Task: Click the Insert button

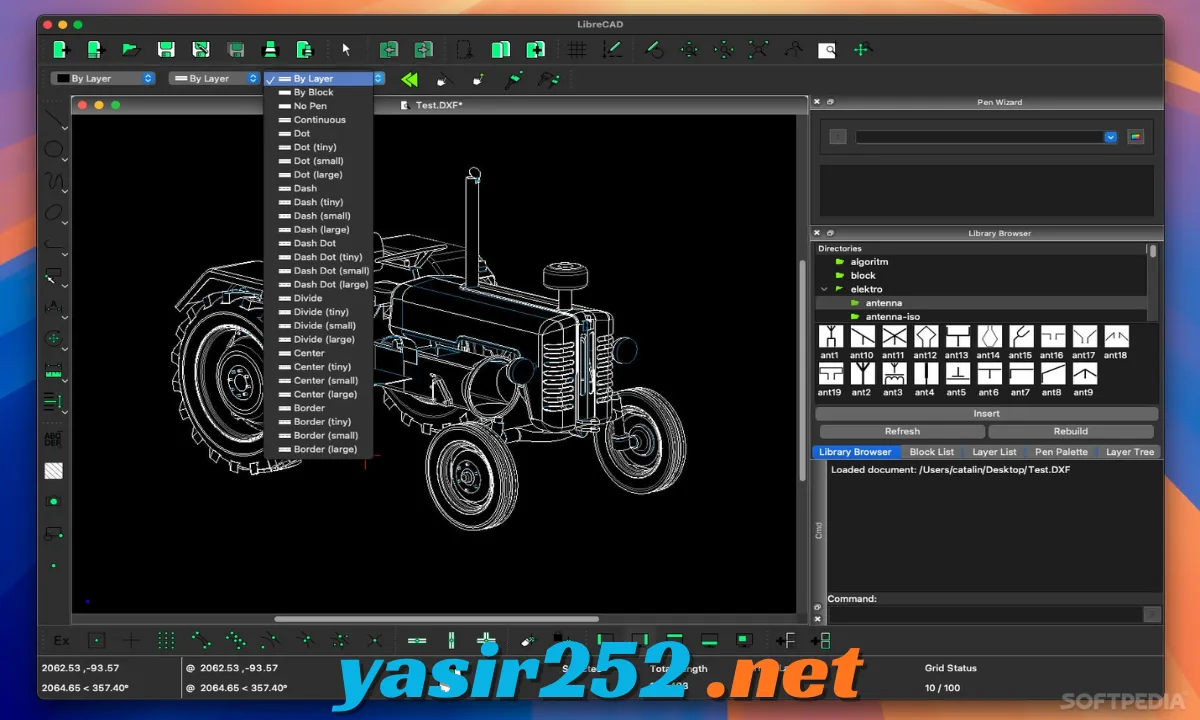Action: pyautogui.click(x=987, y=414)
